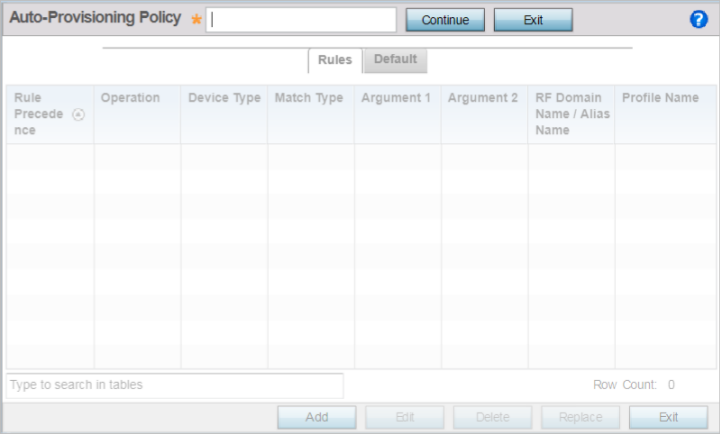
Task: Click the Continue button
Action: click(x=445, y=20)
